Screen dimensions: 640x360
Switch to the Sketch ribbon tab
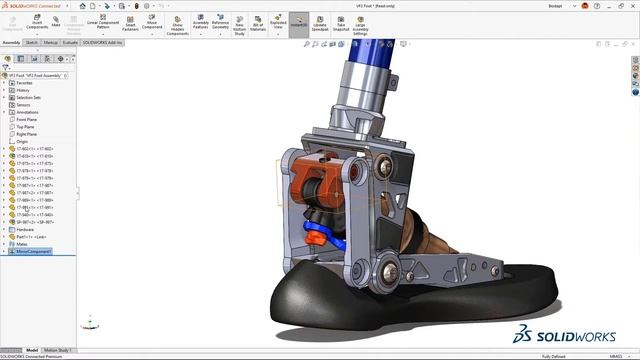[x=31, y=42]
